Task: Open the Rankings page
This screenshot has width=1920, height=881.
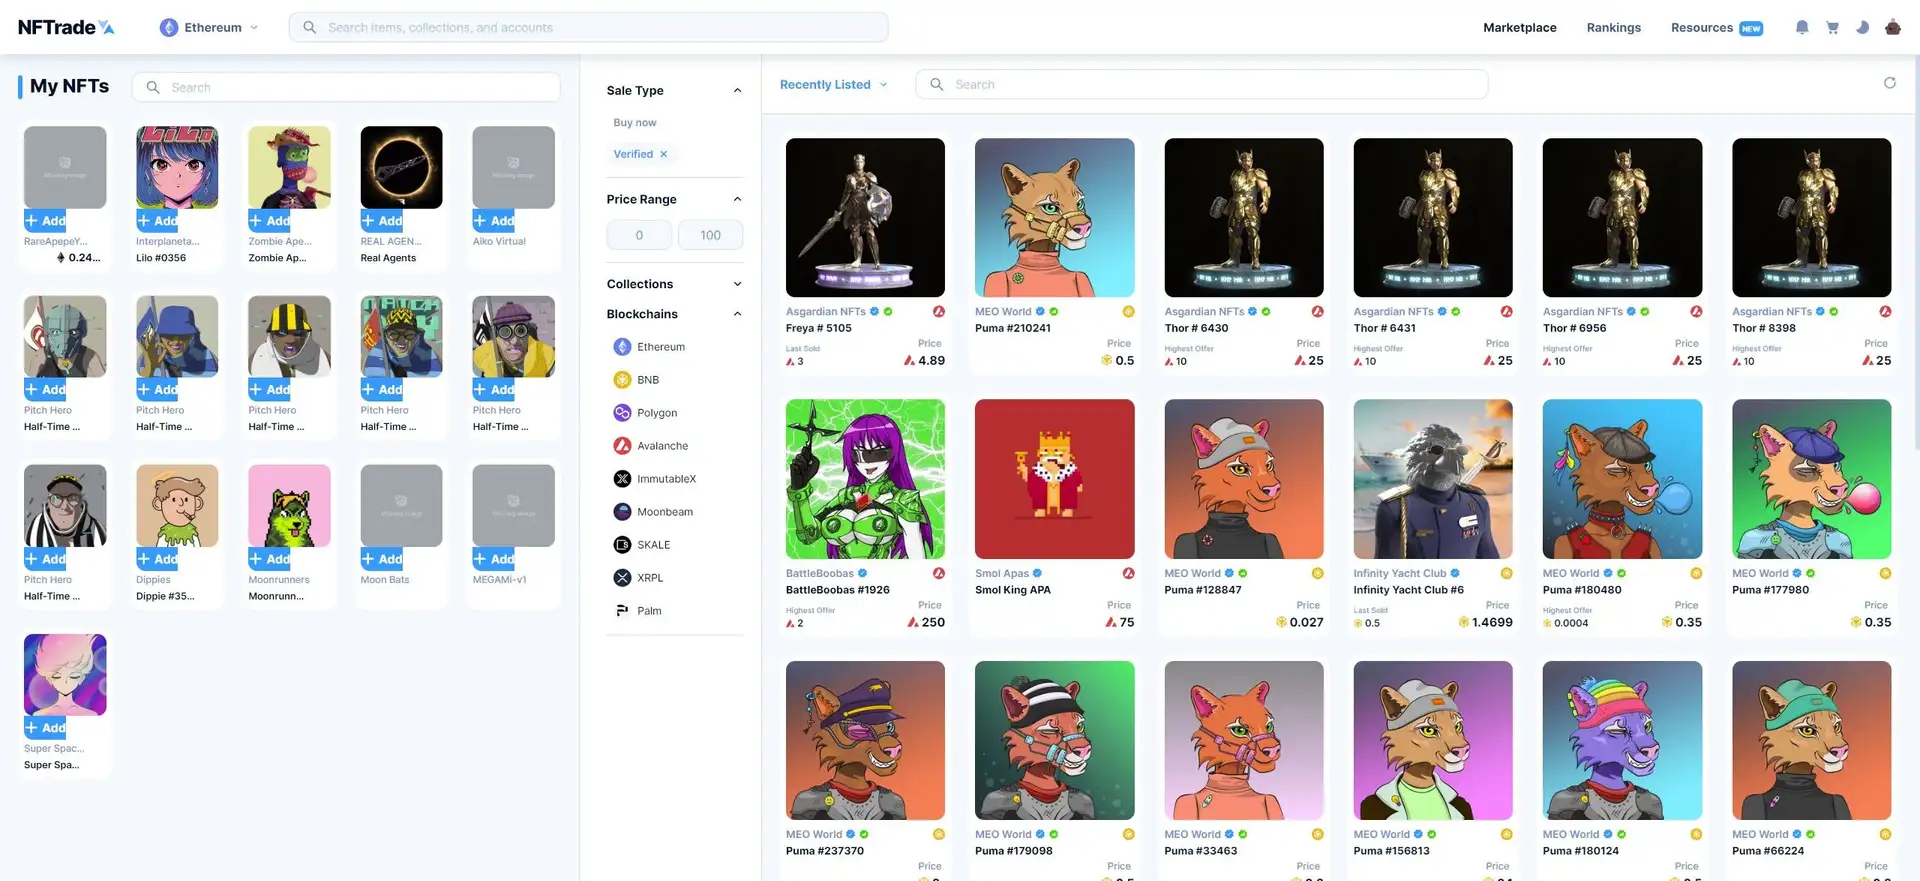Action: click(x=1613, y=28)
